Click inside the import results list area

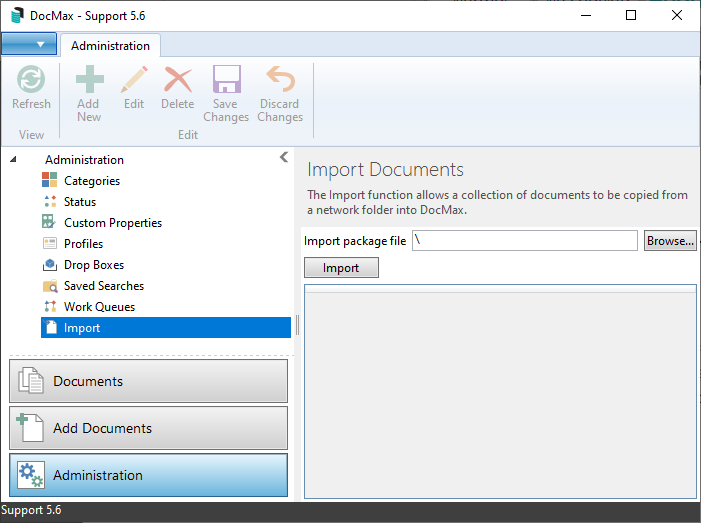tap(500, 391)
